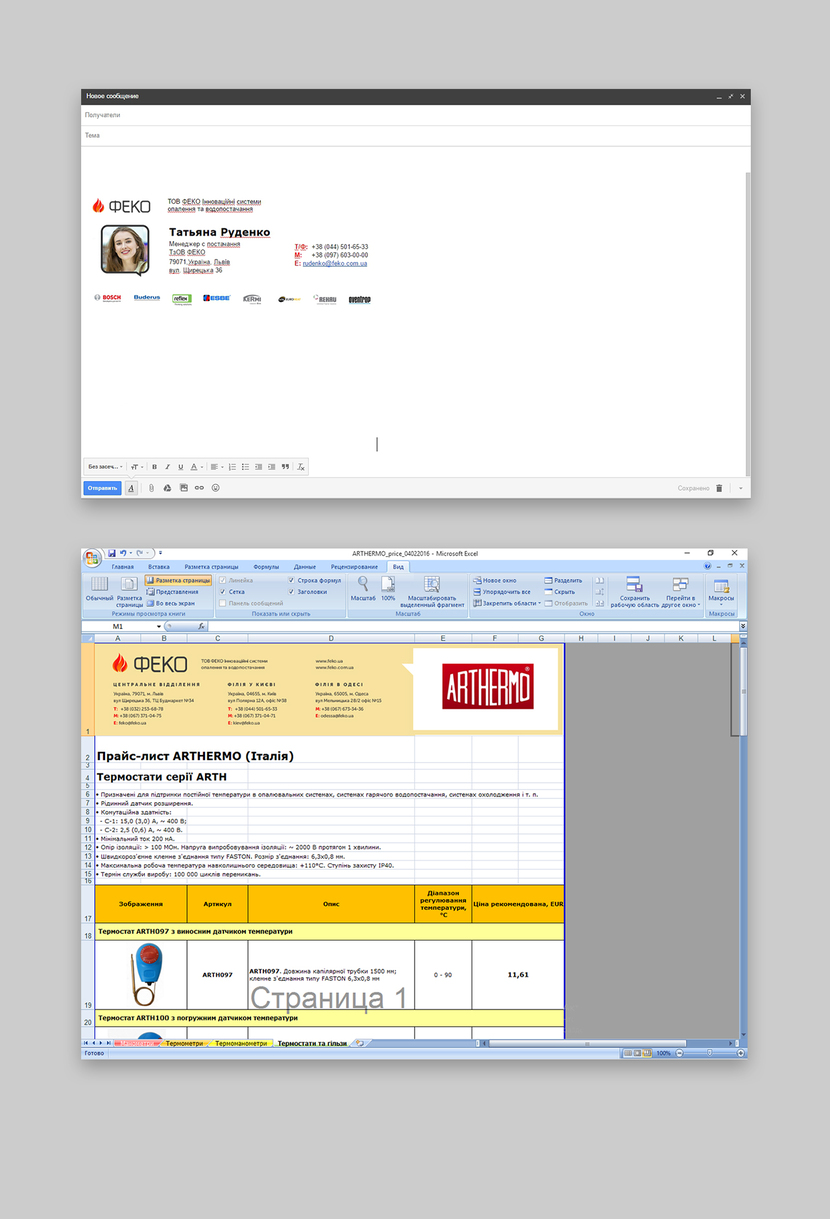
Task: Expand the Макросы dropdown in ribbon
Action: (721, 591)
